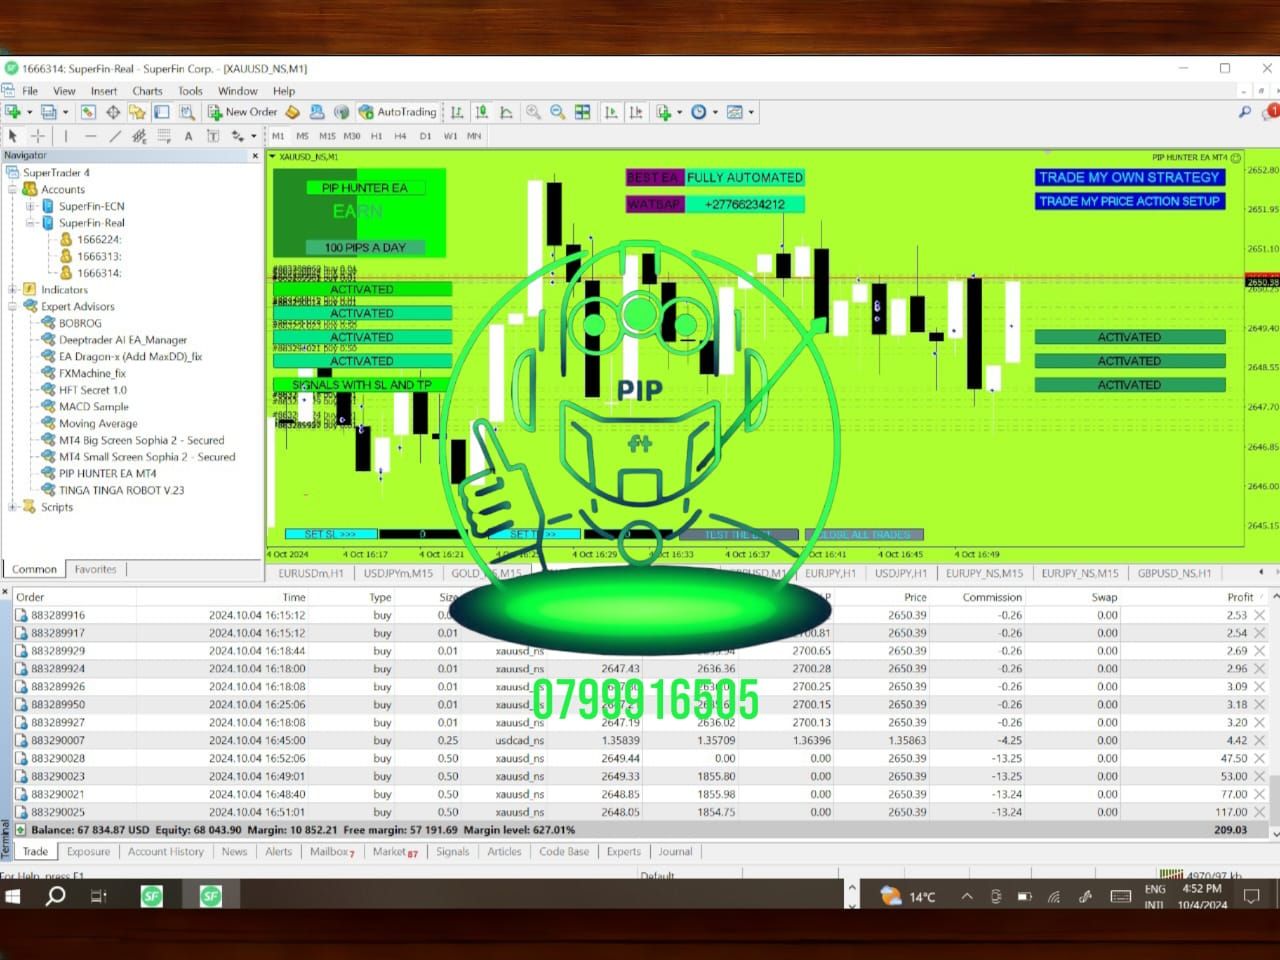Open Windows Start menu
This screenshot has width=1280, height=960.
coord(13,896)
